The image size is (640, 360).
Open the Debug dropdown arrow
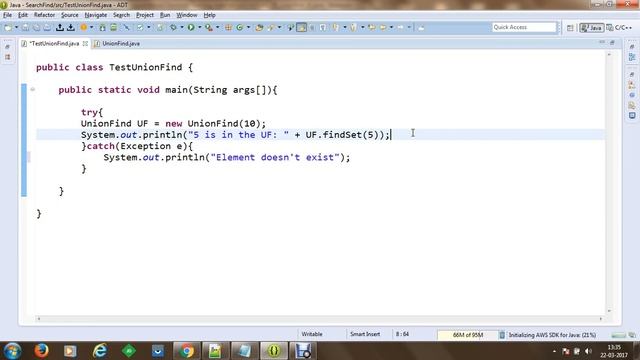coord(182,27)
